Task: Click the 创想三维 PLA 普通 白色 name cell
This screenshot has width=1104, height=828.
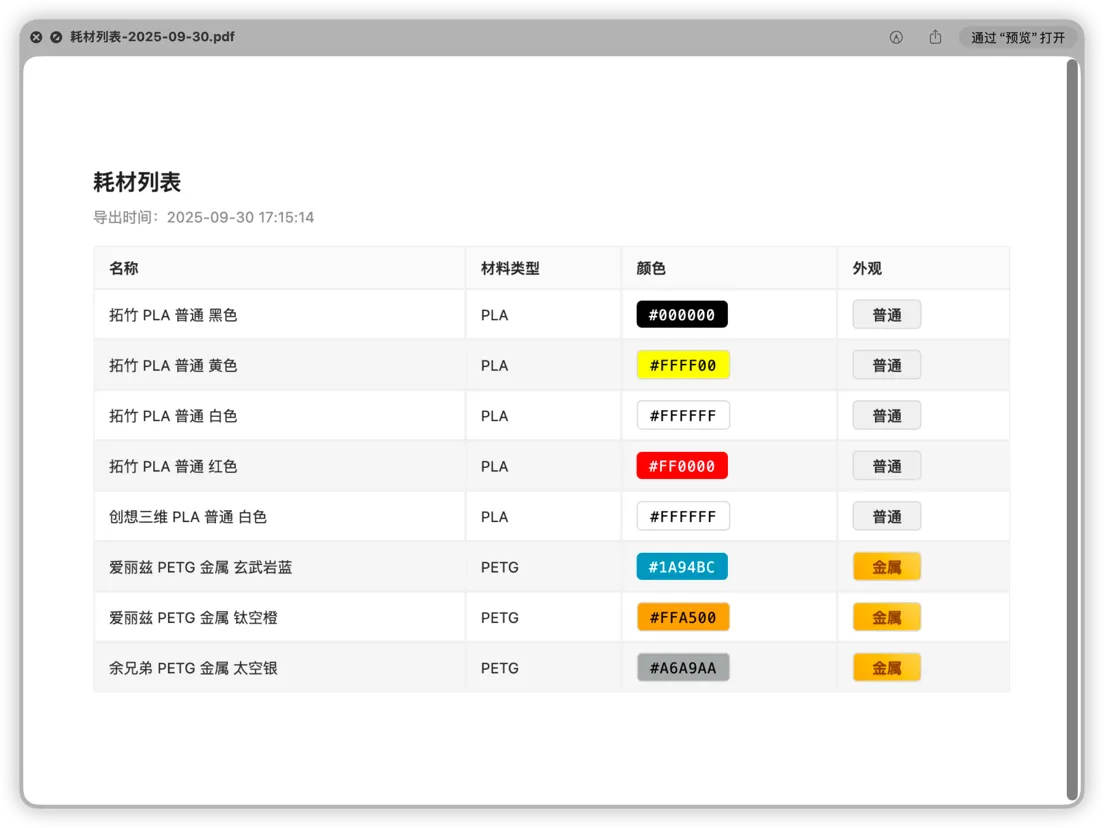Action: [188, 517]
